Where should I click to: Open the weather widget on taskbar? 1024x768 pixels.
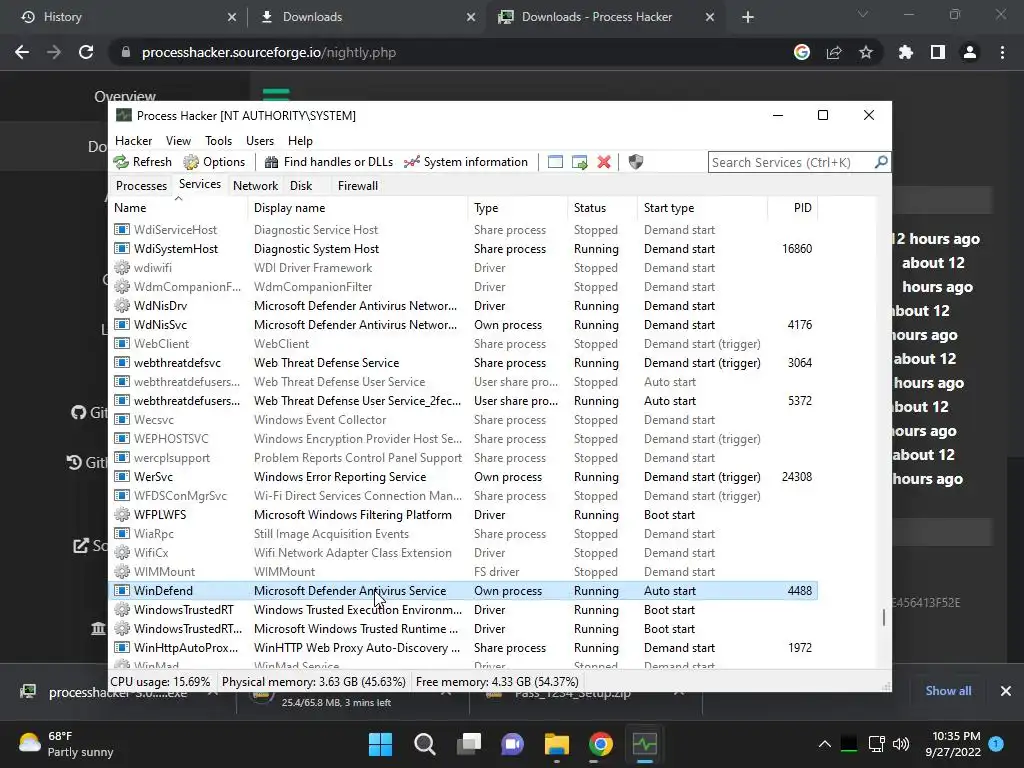click(x=67, y=744)
